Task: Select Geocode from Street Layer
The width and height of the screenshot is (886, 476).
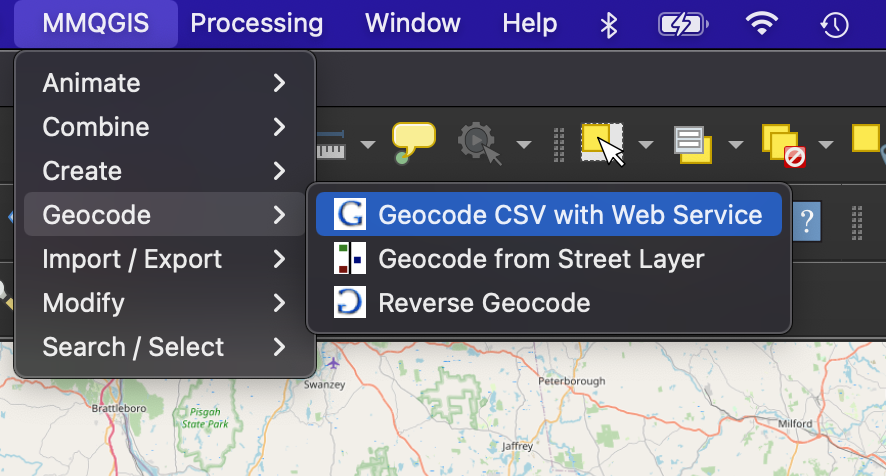Action: (x=540, y=259)
